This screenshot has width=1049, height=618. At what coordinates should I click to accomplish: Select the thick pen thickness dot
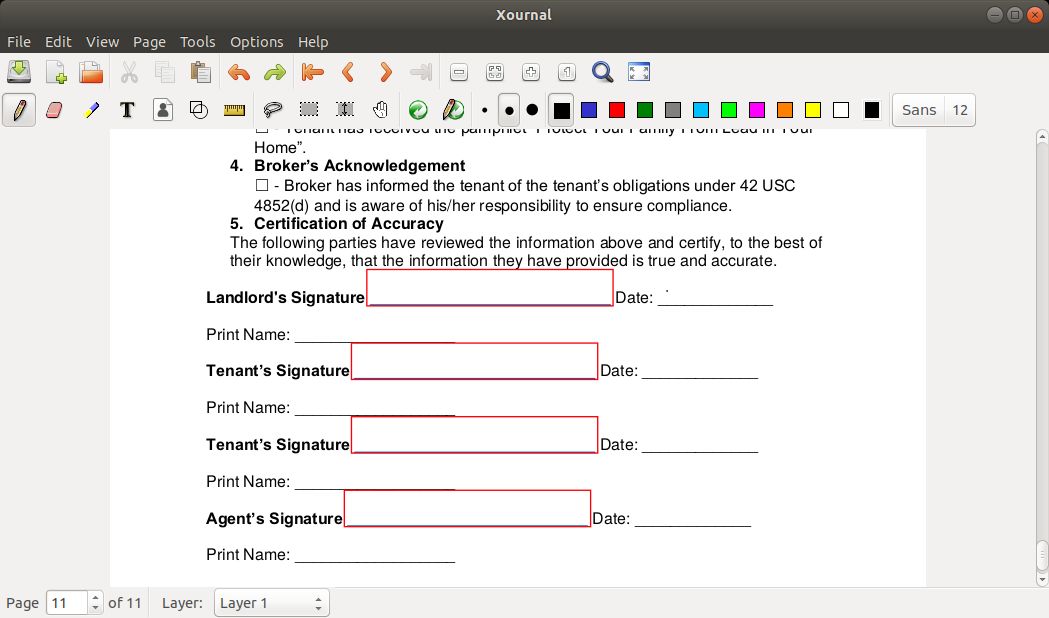[532, 110]
